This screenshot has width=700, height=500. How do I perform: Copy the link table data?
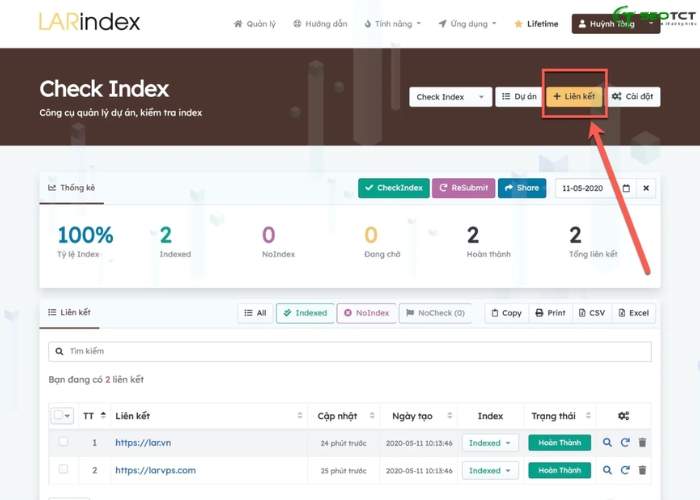pyautogui.click(x=507, y=313)
